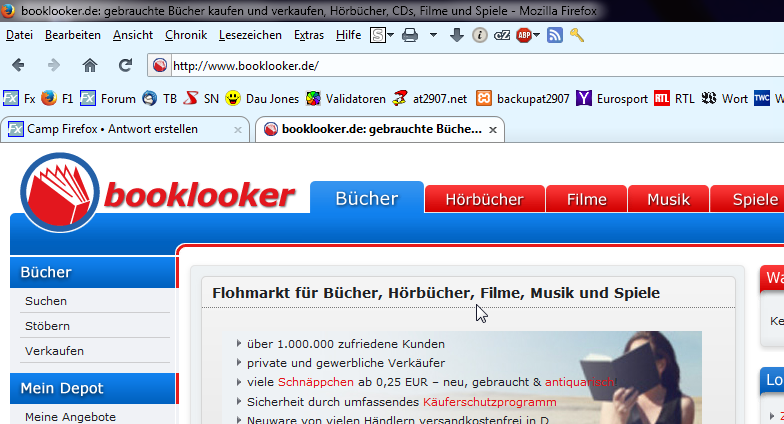The height and width of the screenshot is (424, 784).
Task: Open the Eurosport bookmark
Action: [x=612, y=98]
